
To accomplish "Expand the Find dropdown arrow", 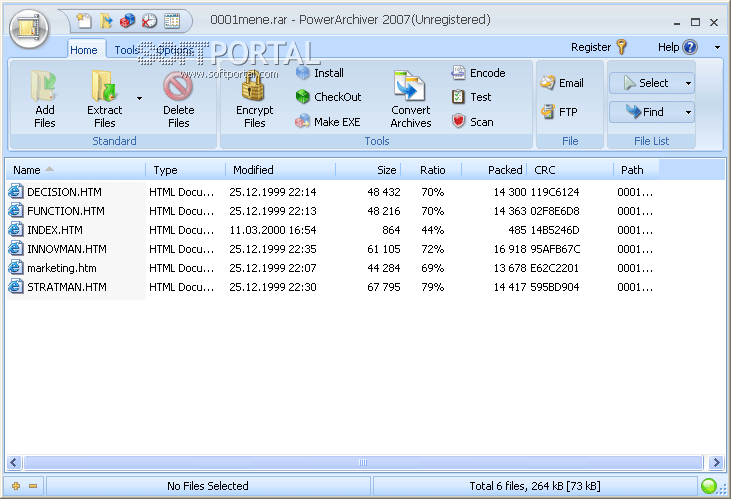I will pos(688,112).
